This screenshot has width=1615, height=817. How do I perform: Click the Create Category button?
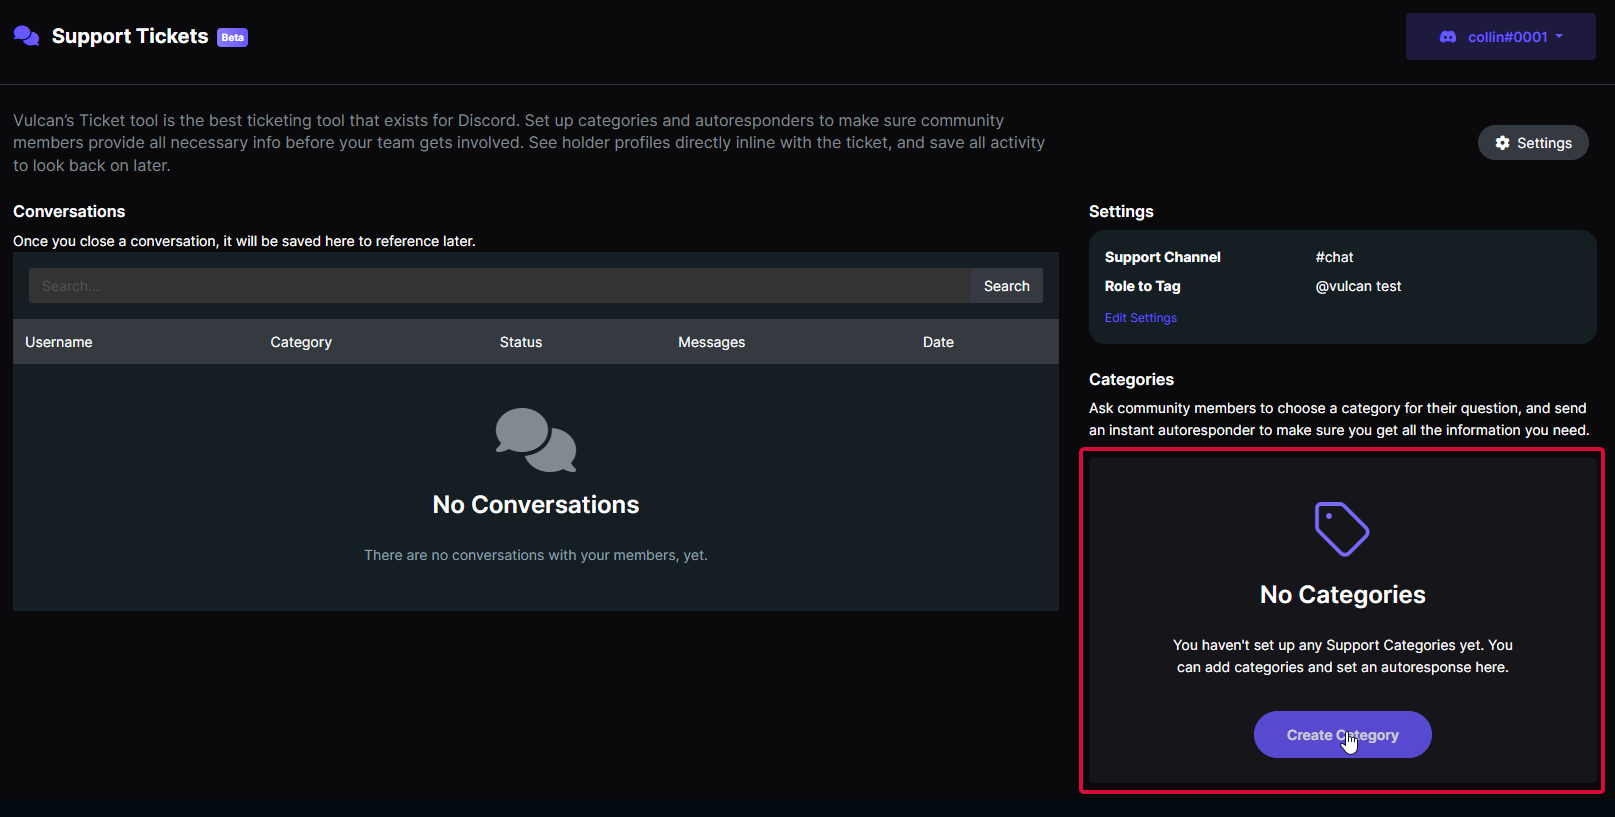[1342, 735]
